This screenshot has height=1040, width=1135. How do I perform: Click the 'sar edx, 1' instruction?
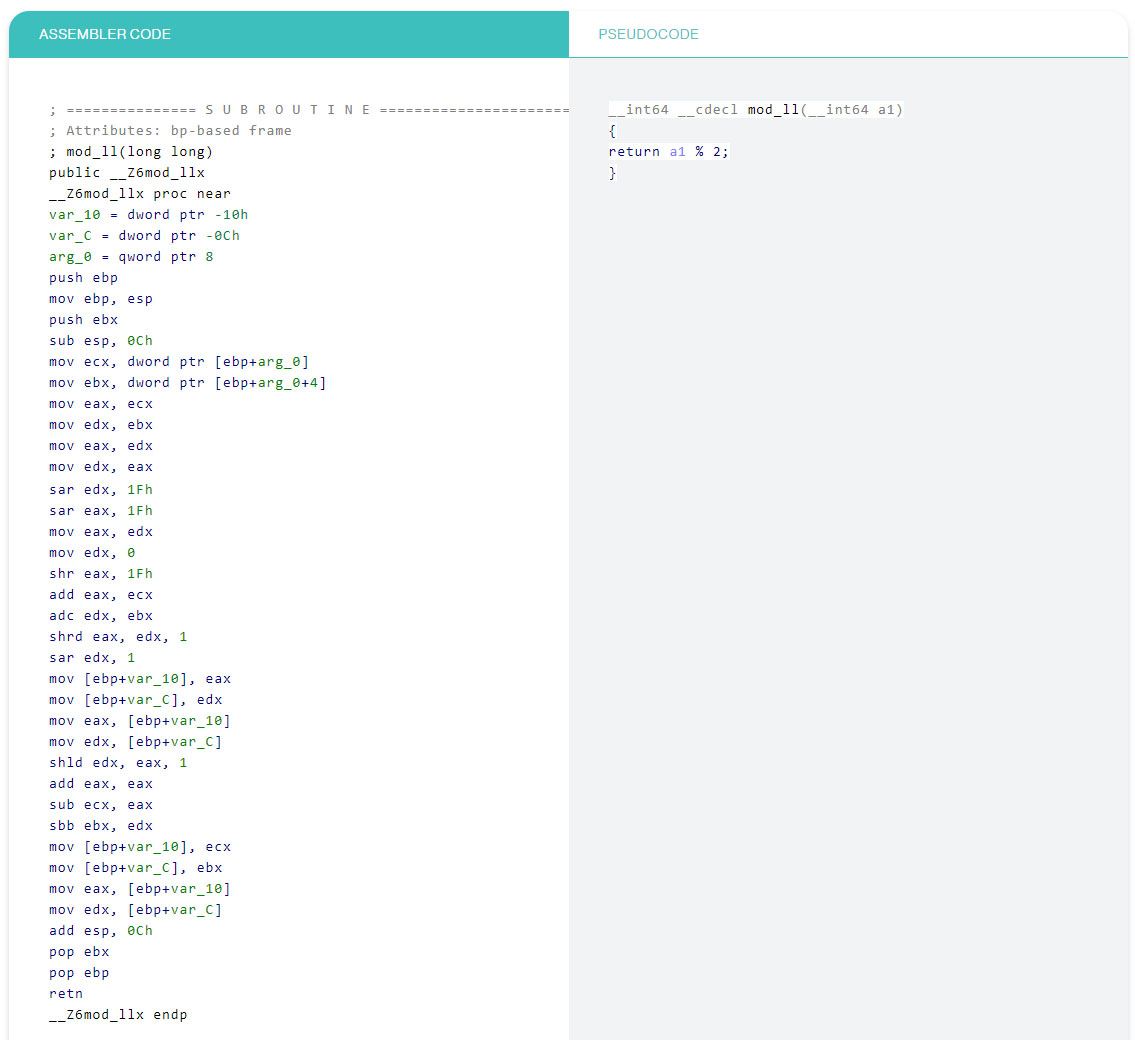click(x=92, y=658)
